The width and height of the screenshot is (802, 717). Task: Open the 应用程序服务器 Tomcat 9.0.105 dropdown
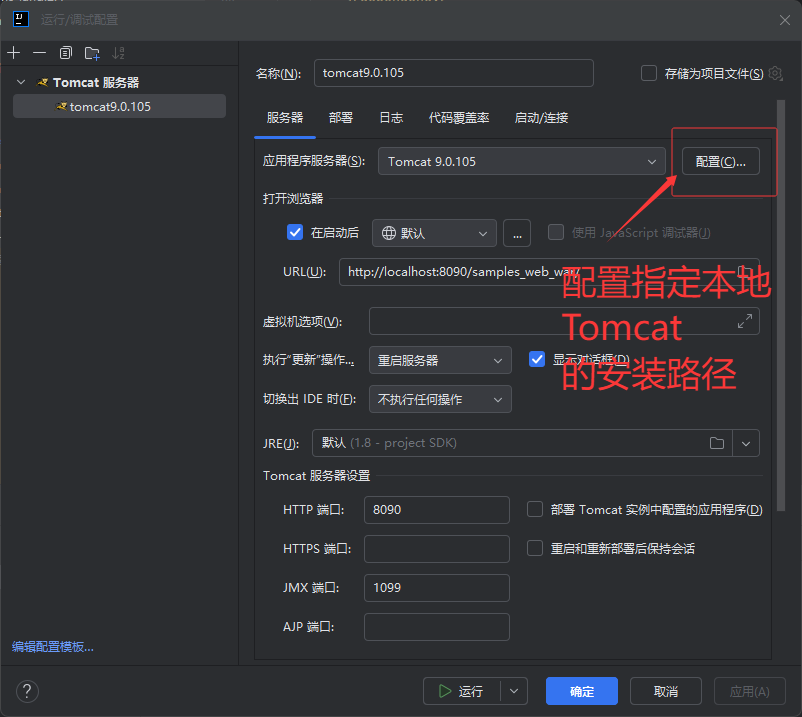click(521, 161)
